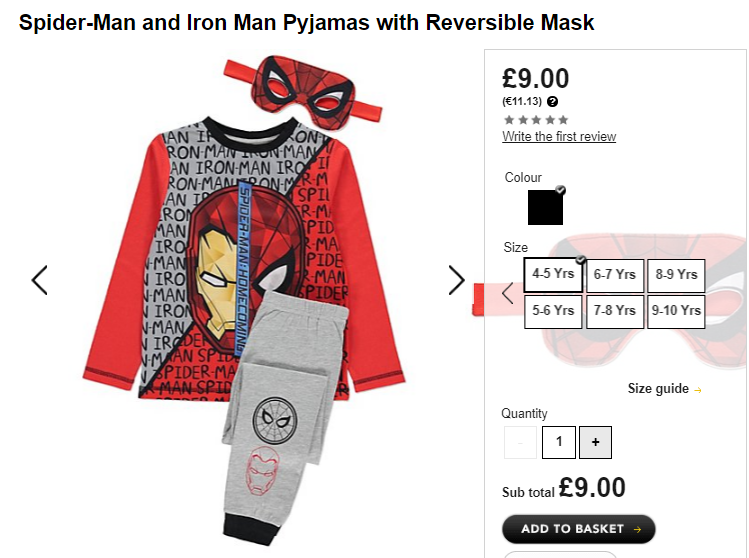The width and height of the screenshot is (749, 558).
Task: Click the euro price help question icon
Action: click(552, 101)
